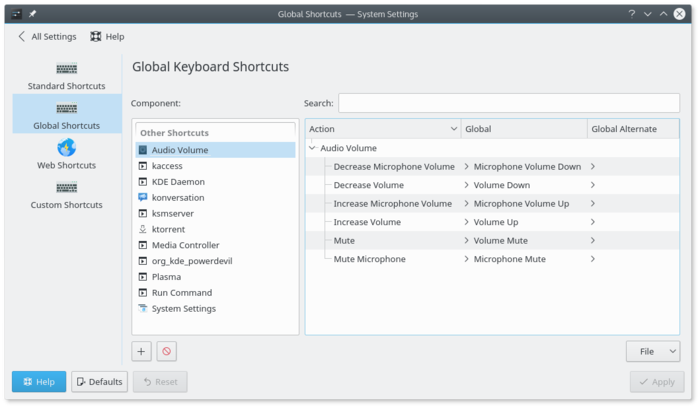Image resolution: width=700 pixels, height=408 pixels.
Task: Sort by the Action column header
Action: 383,129
